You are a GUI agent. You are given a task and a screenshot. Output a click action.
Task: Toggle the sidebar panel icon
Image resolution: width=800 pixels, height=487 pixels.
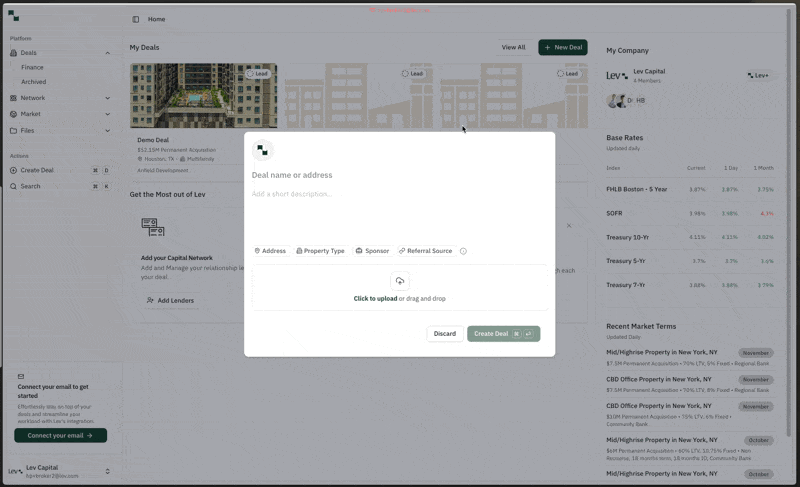pos(136,19)
